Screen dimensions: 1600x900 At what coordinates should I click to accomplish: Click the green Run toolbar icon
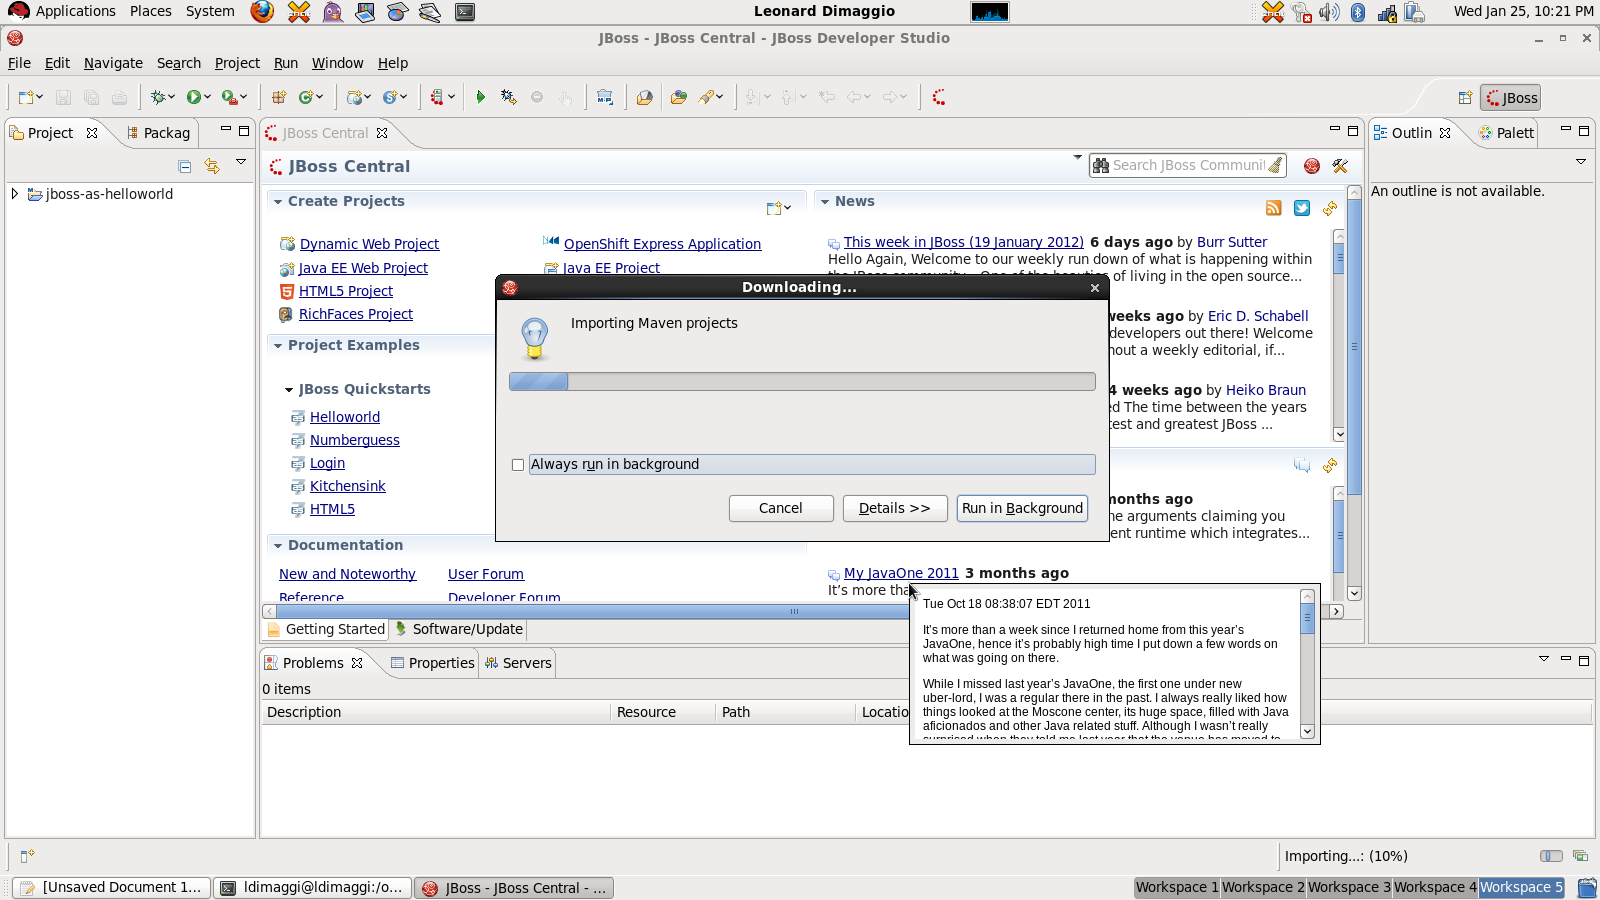pyautogui.click(x=194, y=97)
